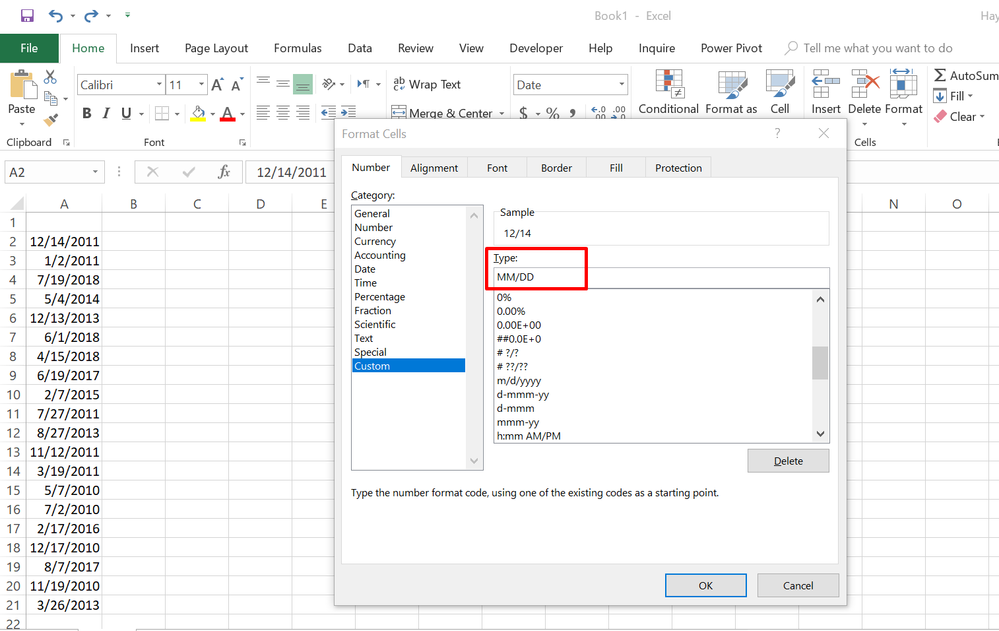Toggle Align Right
The image size is (999, 631).
point(303,113)
